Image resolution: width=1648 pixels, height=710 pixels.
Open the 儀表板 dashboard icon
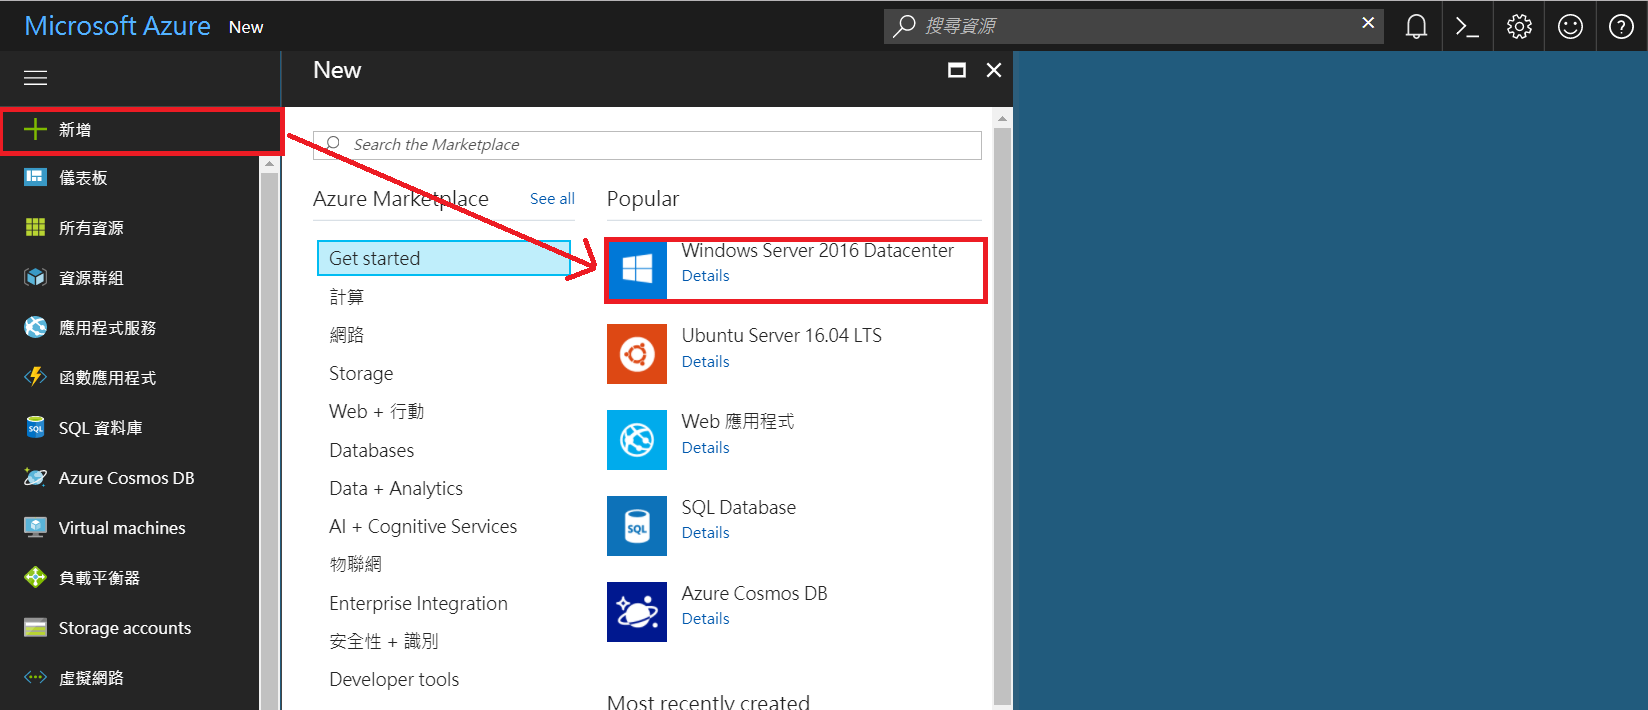(x=35, y=177)
